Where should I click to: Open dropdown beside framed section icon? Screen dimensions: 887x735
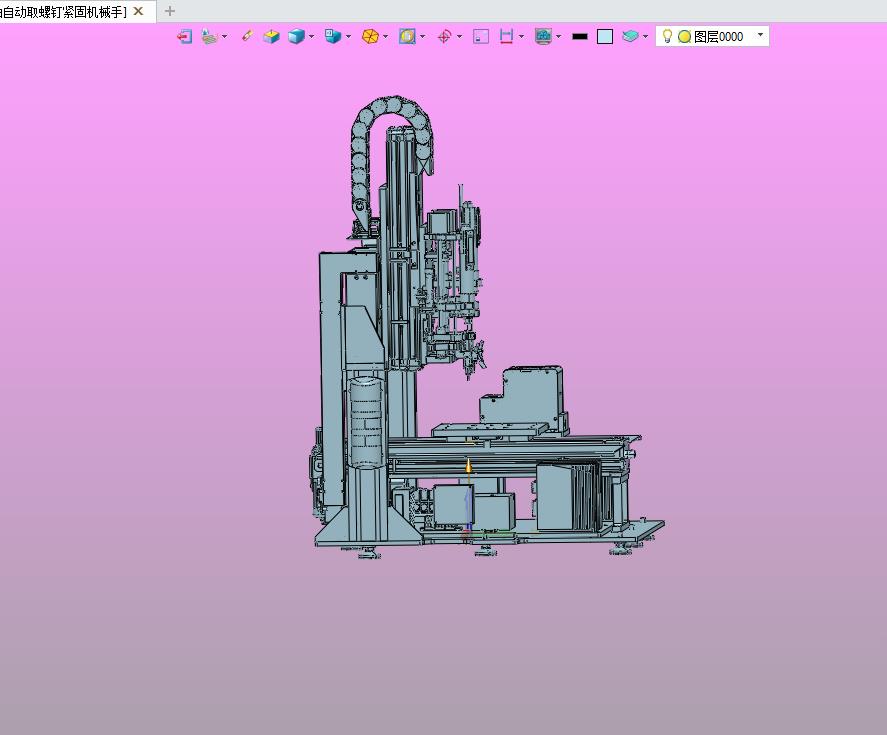click(423, 37)
